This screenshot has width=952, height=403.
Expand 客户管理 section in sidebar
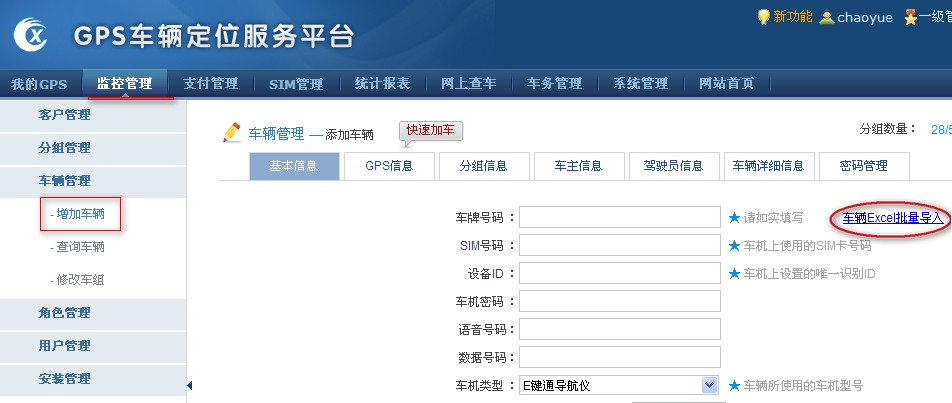point(64,115)
